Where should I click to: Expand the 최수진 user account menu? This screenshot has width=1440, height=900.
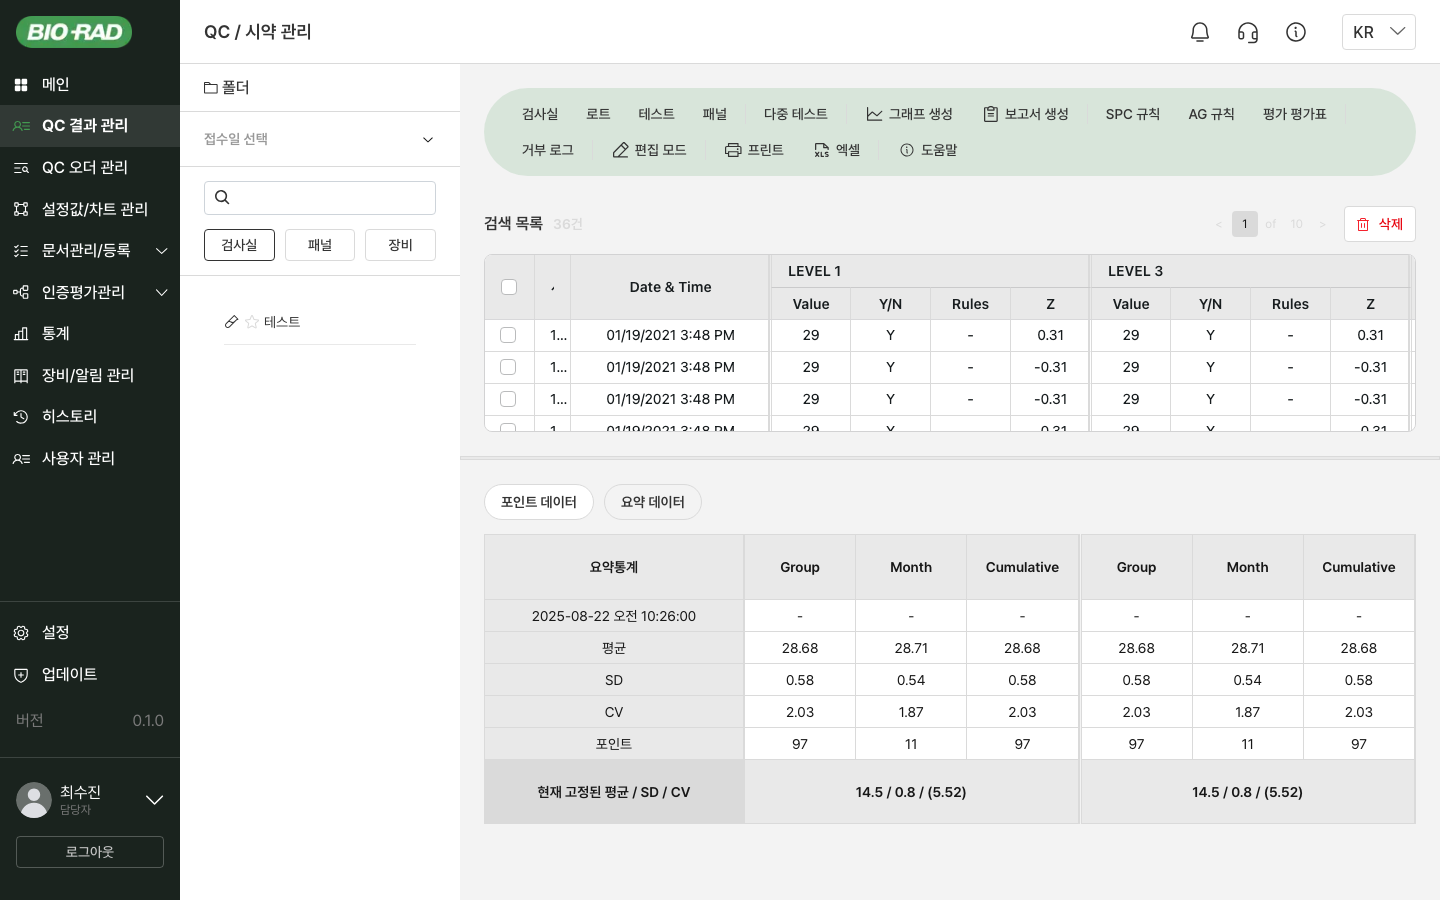(155, 800)
